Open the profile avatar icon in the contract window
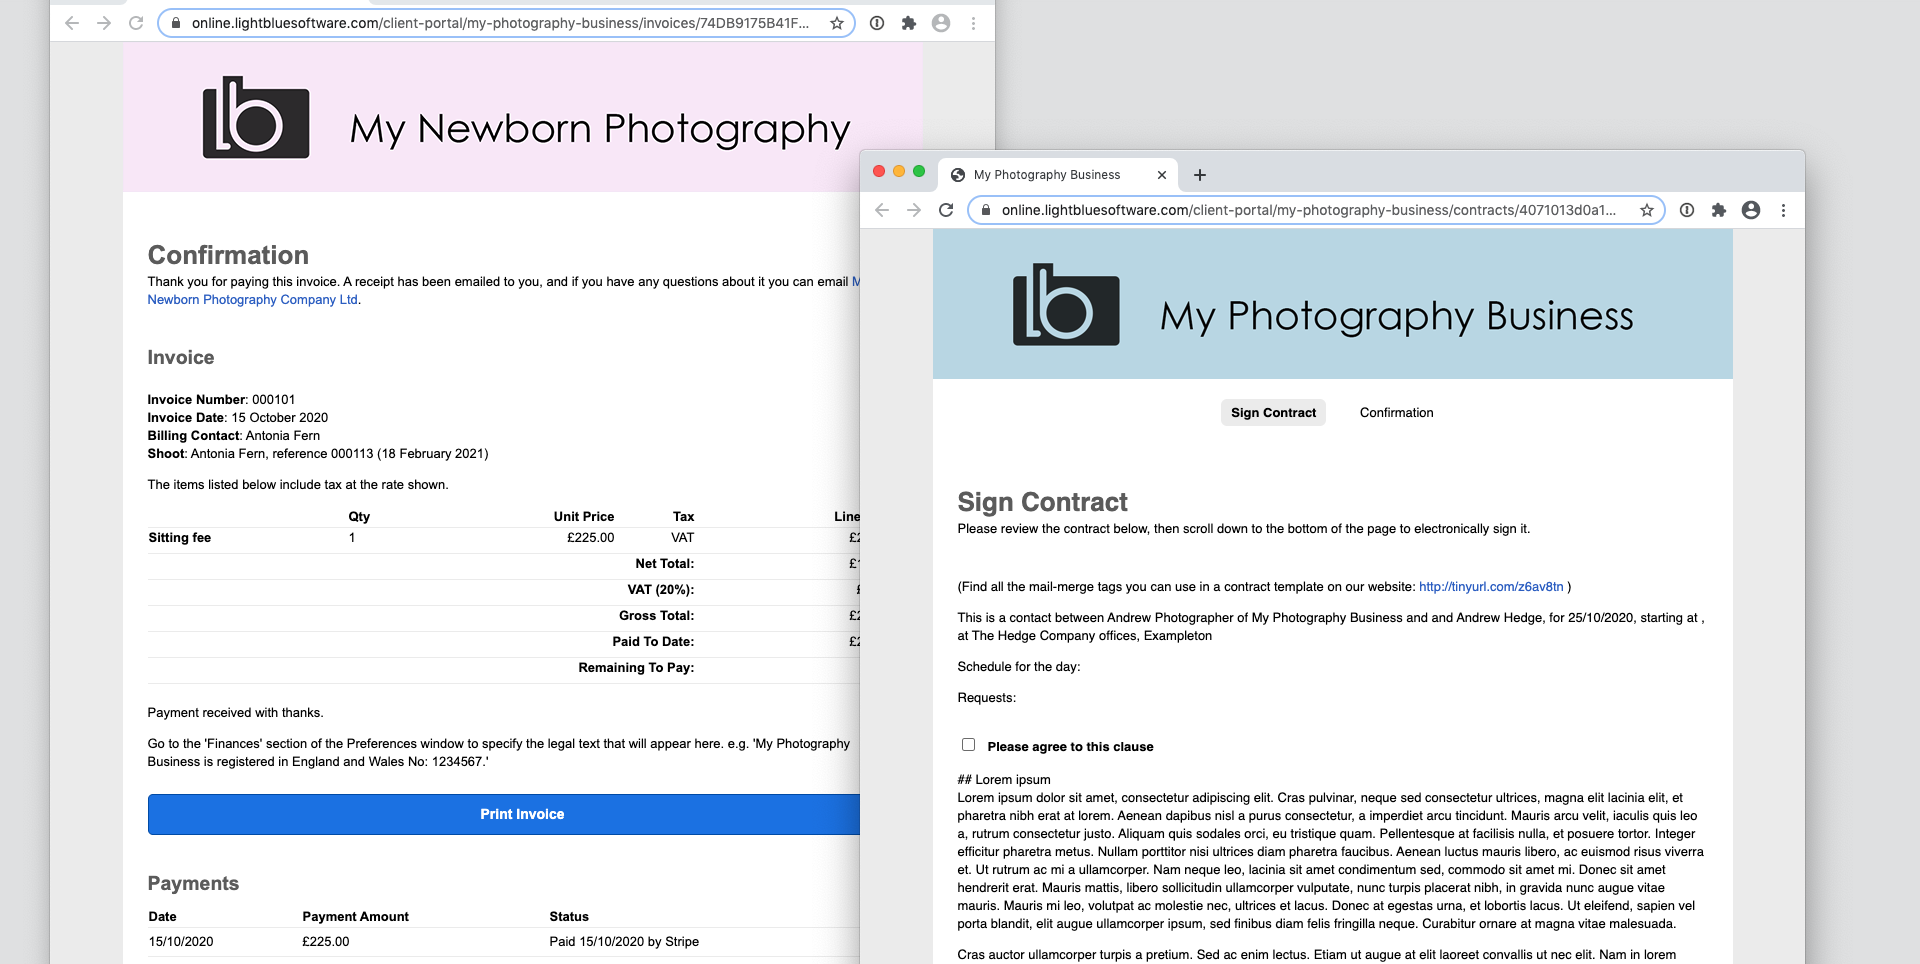The width and height of the screenshot is (1920, 964). tap(1751, 210)
